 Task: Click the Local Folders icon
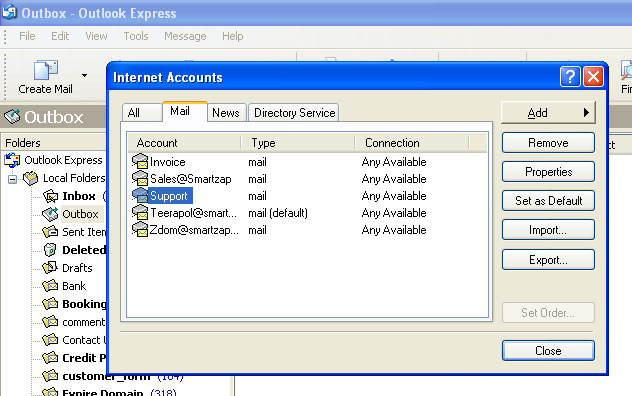click(x=31, y=178)
